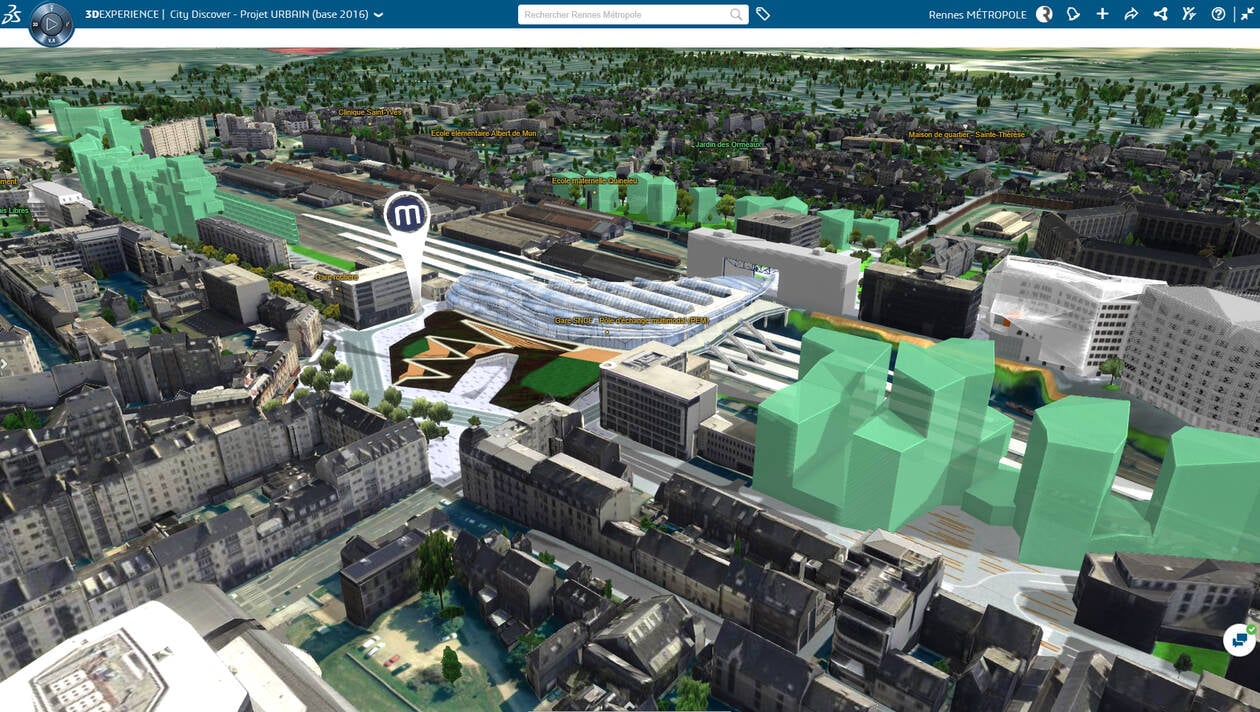The image size is (1260, 712).
Task: Open the notifications bell icon
Action: [x=1073, y=14]
